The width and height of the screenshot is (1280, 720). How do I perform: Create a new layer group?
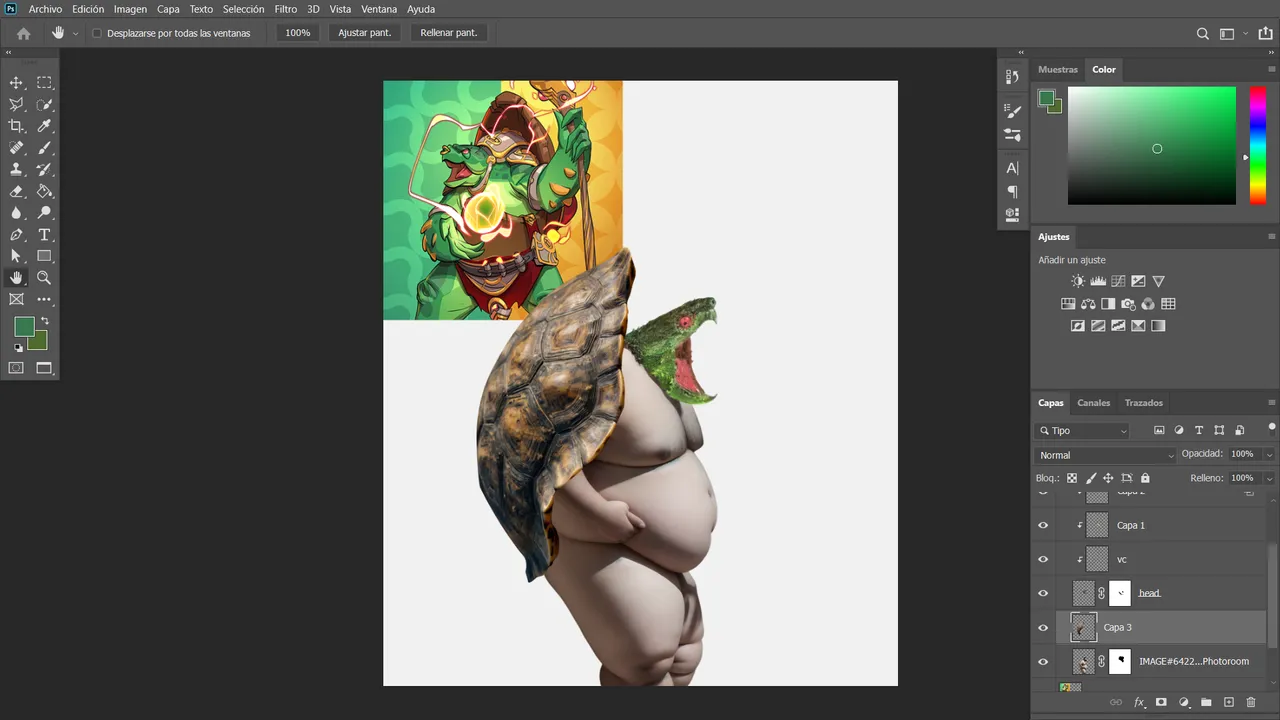pos(1206,703)
